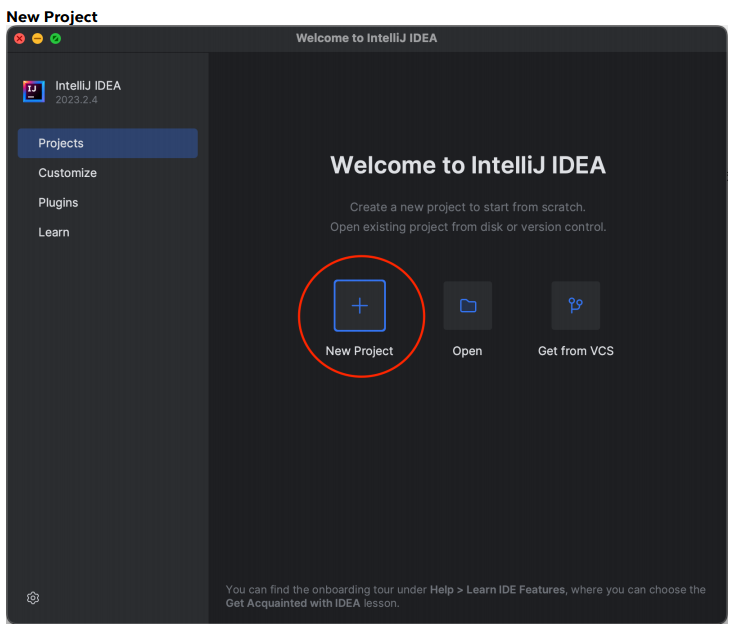Click the IntelliJ IDEA logo icon
Image resolution: width=738 pixels, height=630 pixels.
tap(34, 91)
